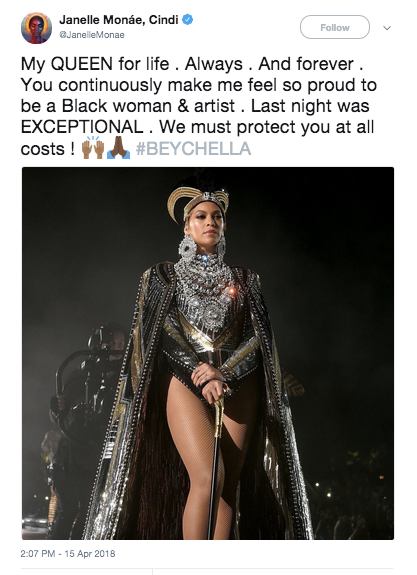This screenshot has width=417, height=575.
Task: Click the word "EXCEPTIONAL" in the tweet
Action: coord(82,127)
